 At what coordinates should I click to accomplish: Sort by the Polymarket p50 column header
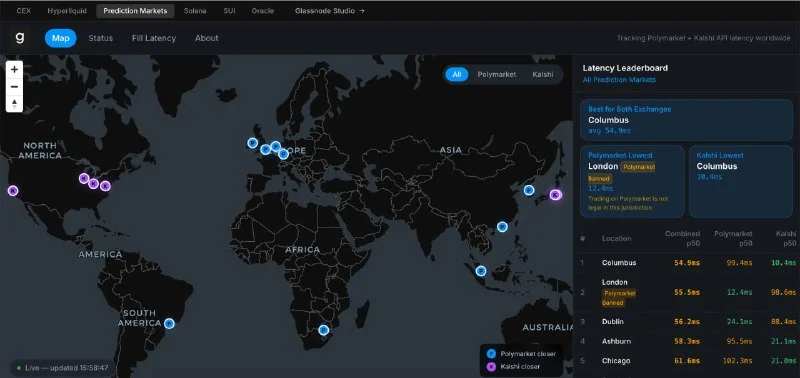(733, 238)
